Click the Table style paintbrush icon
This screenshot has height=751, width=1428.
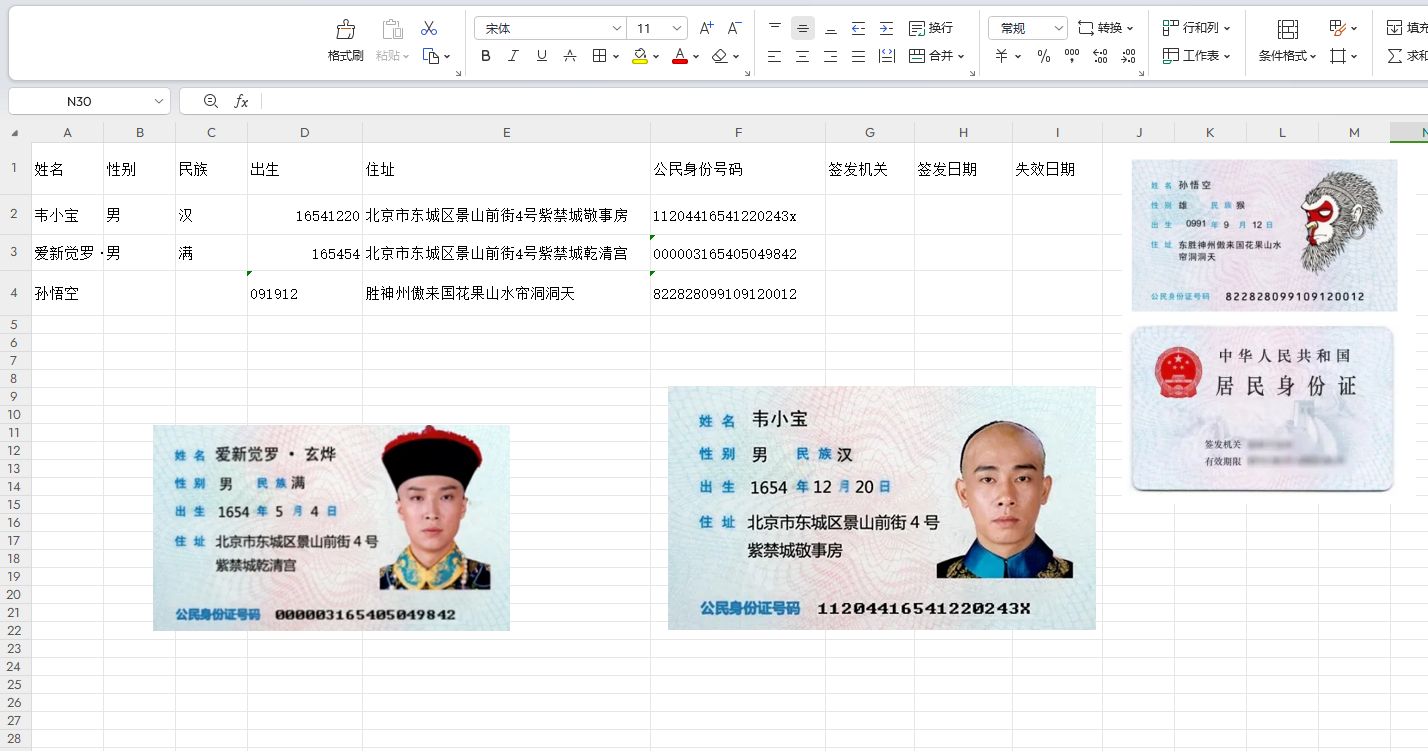click(1338, 28)
